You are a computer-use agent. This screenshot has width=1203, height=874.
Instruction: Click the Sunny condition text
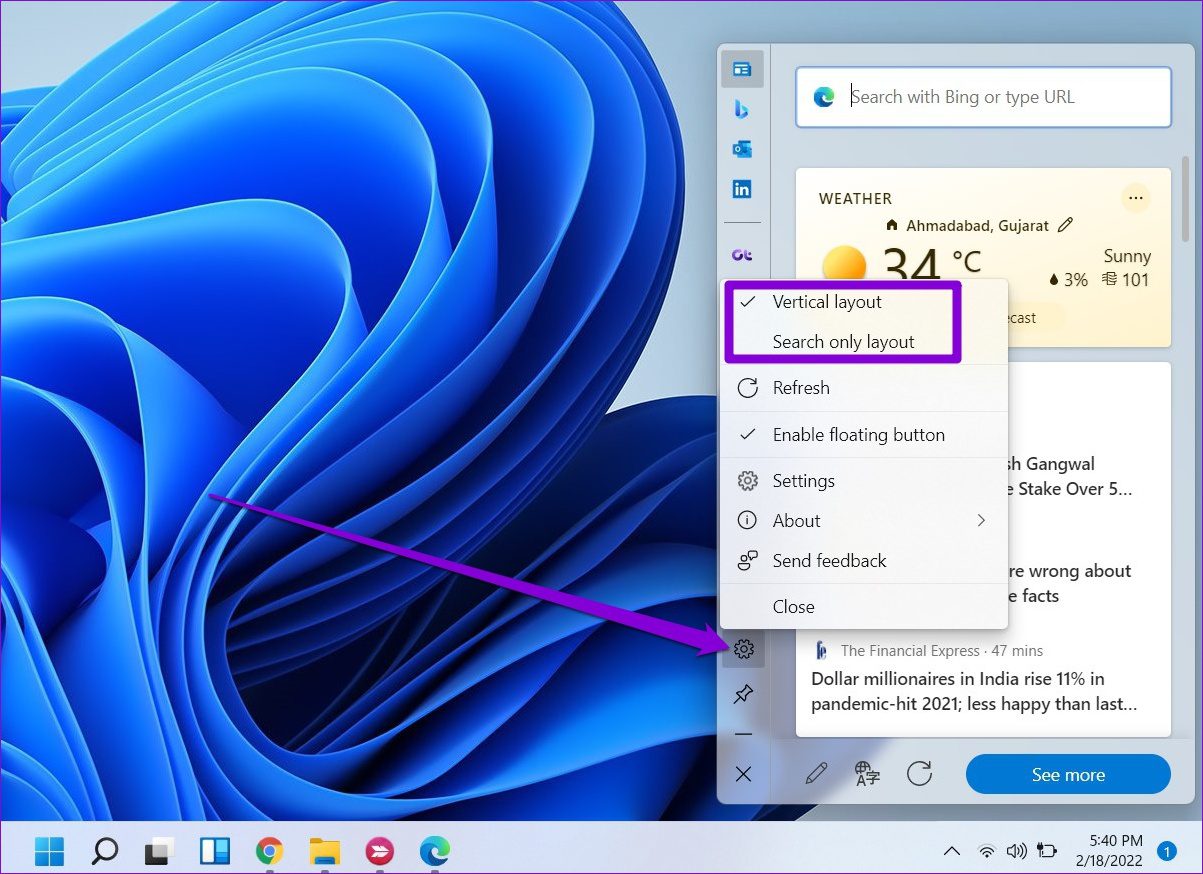(x=1127, y=256)
